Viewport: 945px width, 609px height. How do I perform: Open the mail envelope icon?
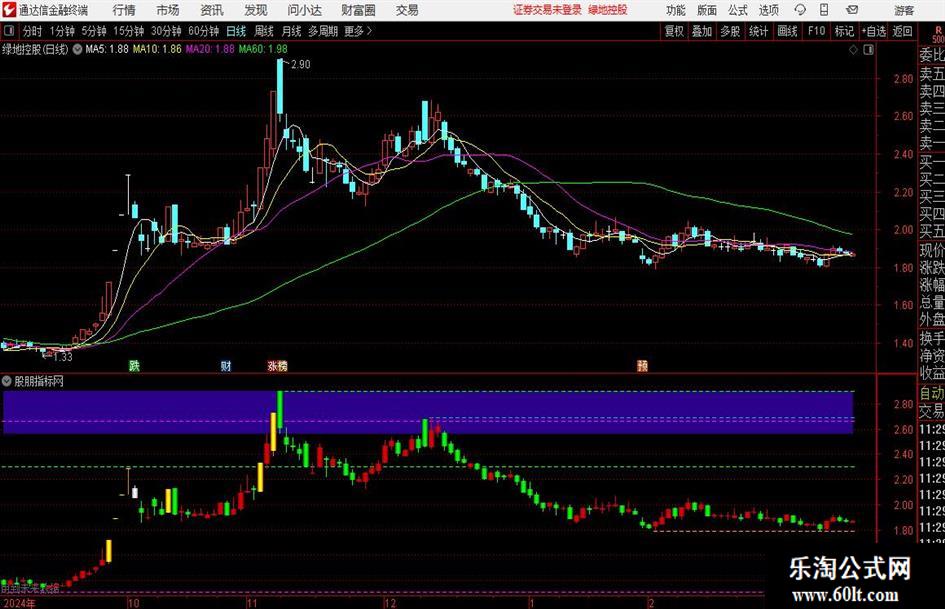click(x=852, y=10)
